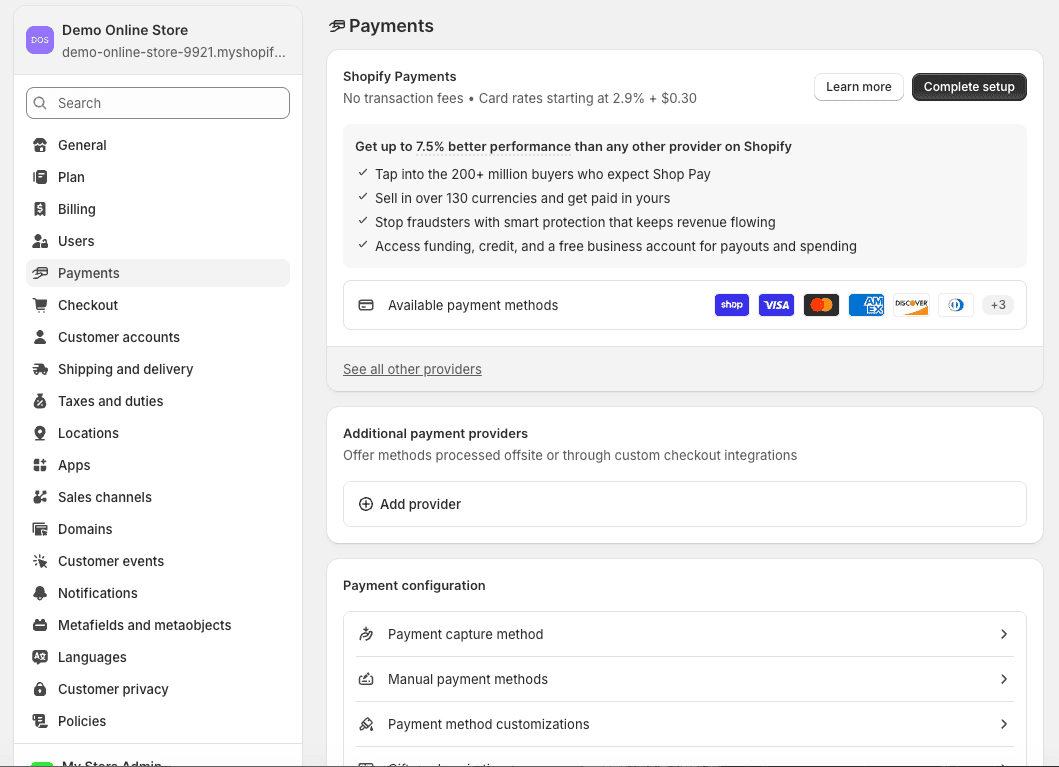Click the Apps grid icon
Image resolution: width=1059 pixels, height=767 pixels.
pos(40,465)
